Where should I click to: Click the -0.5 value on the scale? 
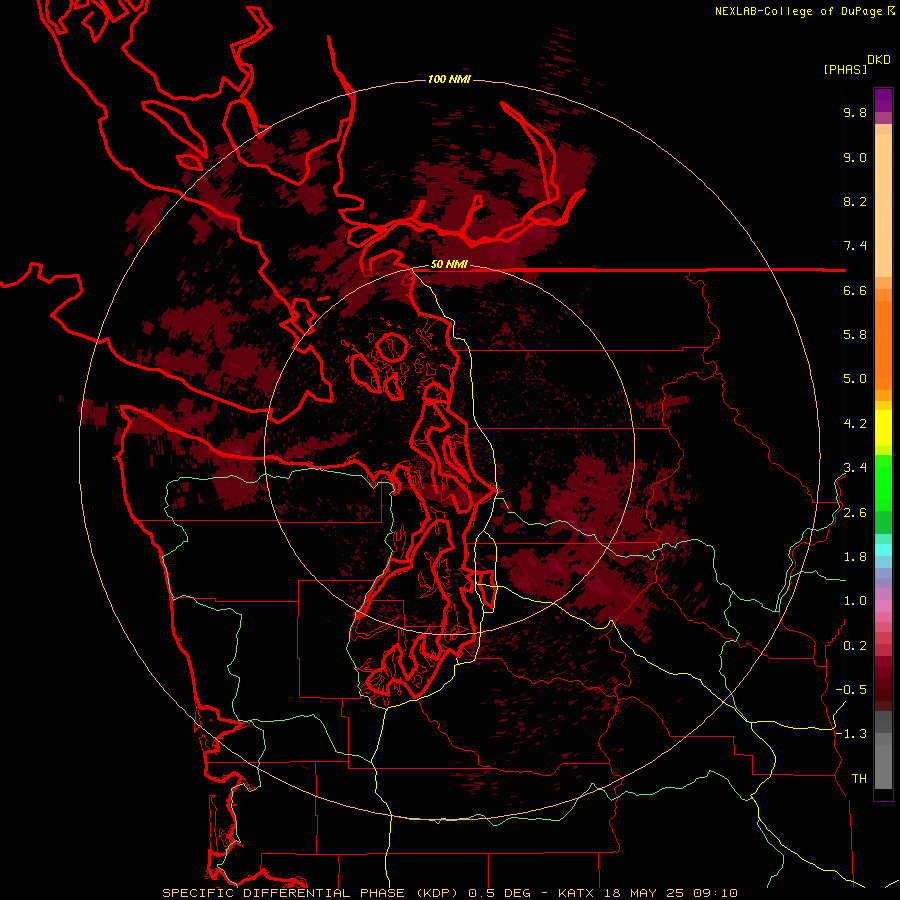point(851,690)
